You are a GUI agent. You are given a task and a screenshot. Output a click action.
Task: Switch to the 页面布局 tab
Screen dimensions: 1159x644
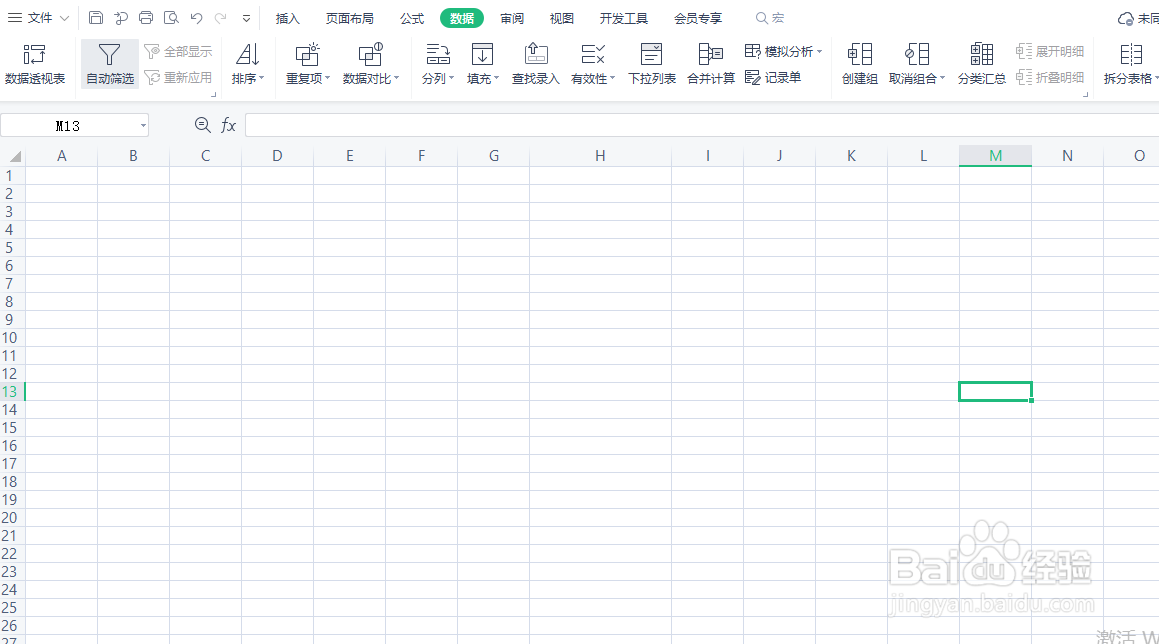point(350,18)
